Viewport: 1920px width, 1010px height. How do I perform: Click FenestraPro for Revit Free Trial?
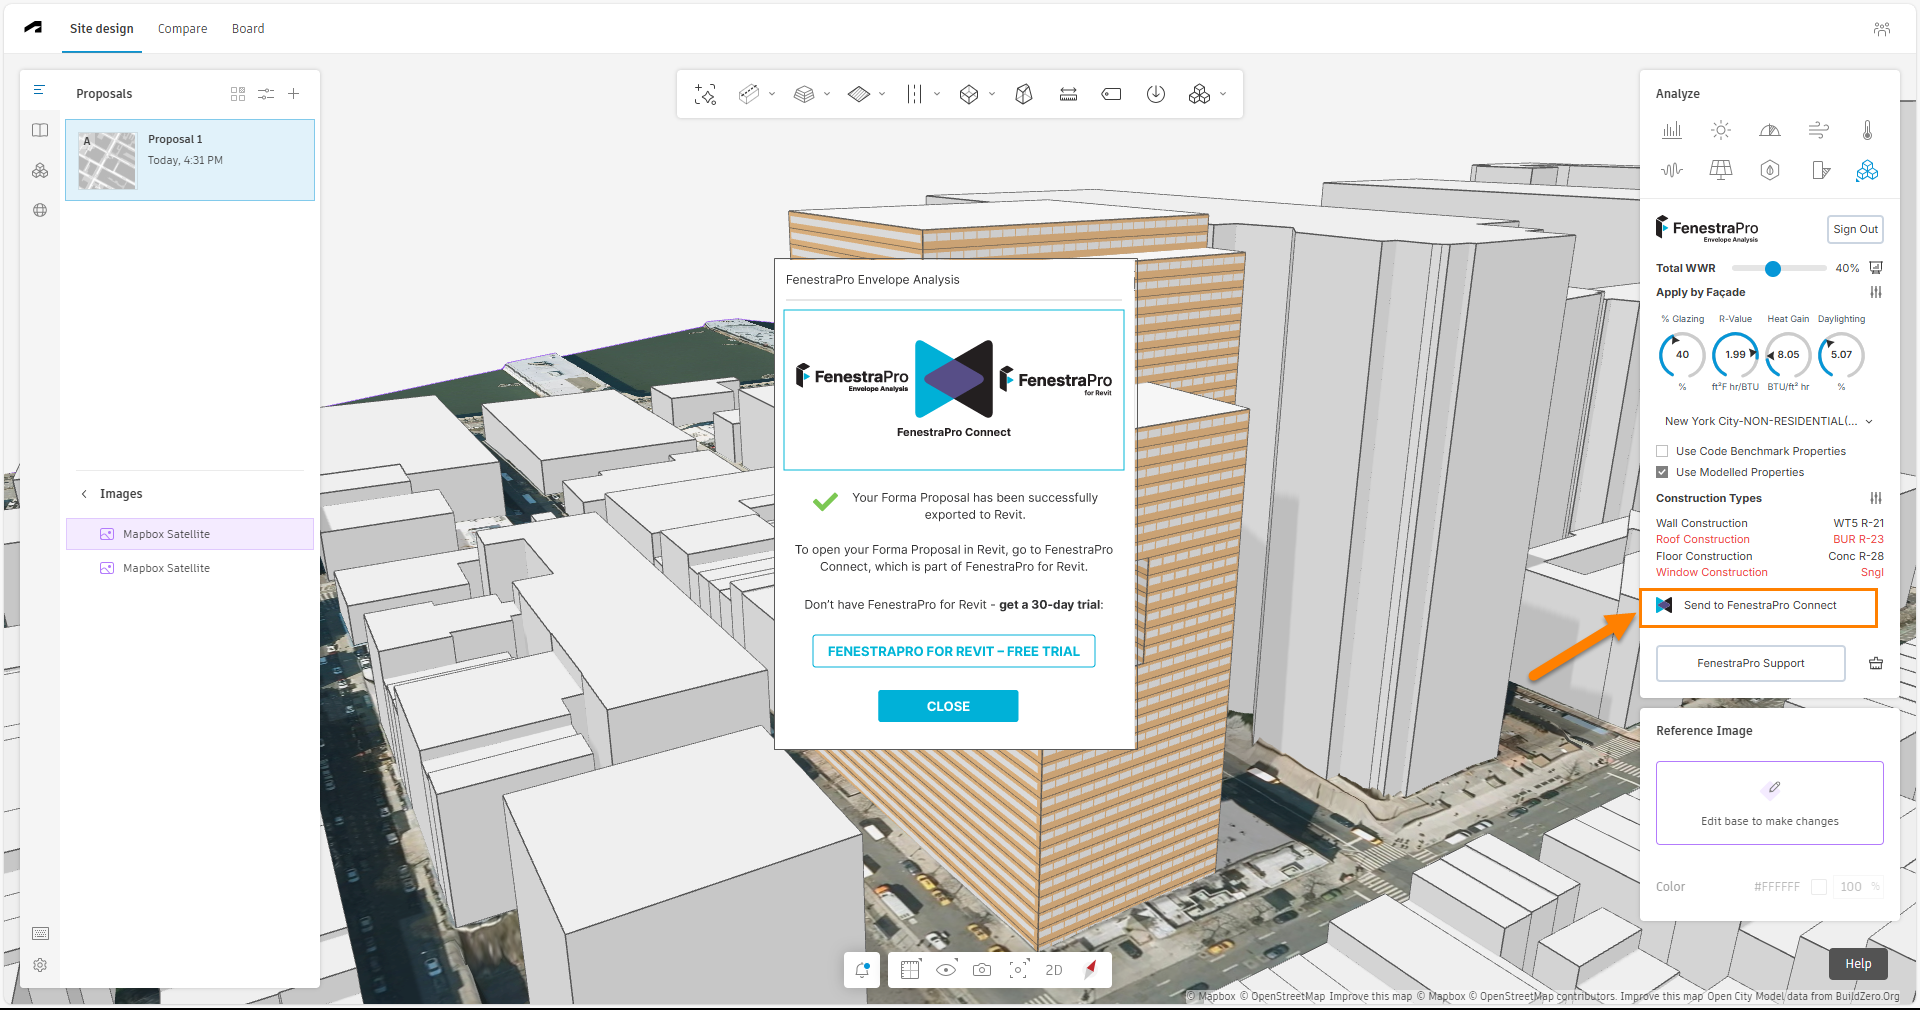coord(953,651)
